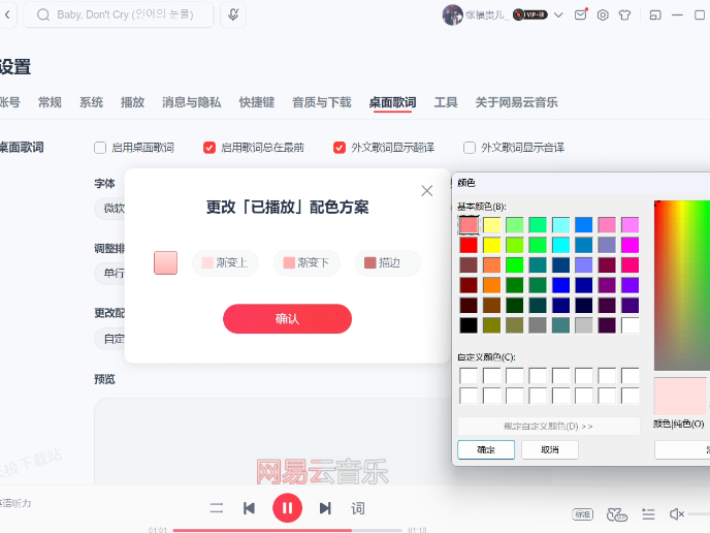Open the 快捷键 tab
This screenshot has width=710, height=533.
(x=257, y=102)
